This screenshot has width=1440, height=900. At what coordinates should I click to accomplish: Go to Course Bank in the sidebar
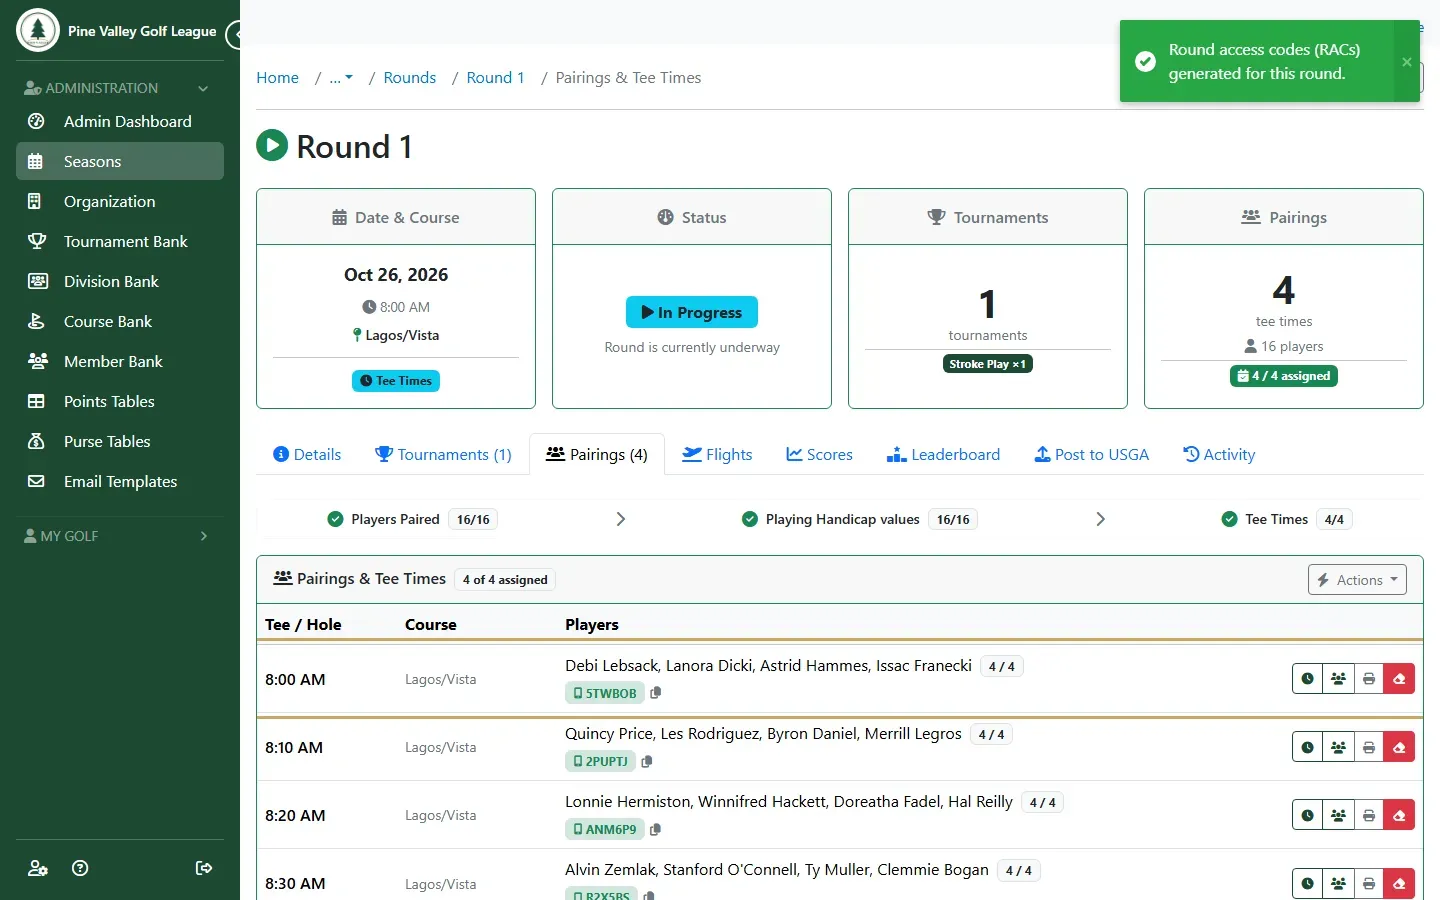(120, 321)
